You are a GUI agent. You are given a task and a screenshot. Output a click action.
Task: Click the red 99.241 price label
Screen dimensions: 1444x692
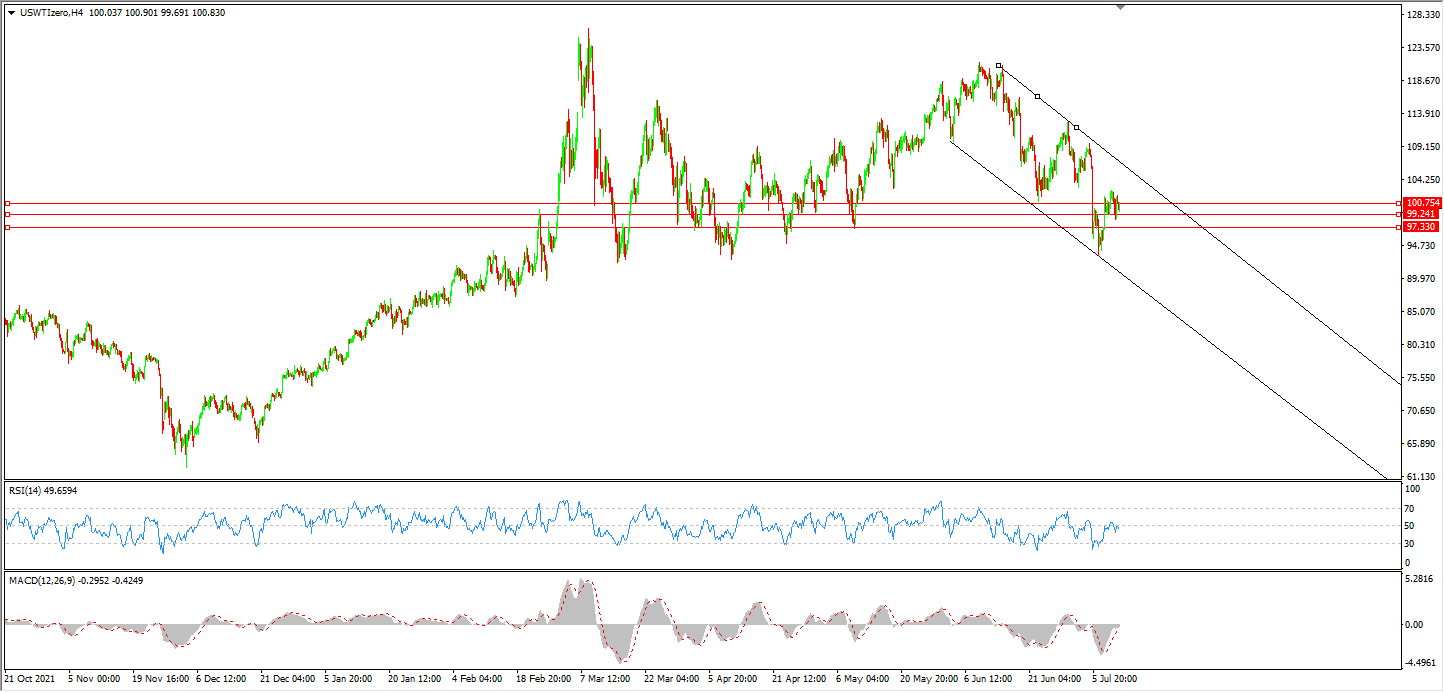click(x=1421, y=214)
